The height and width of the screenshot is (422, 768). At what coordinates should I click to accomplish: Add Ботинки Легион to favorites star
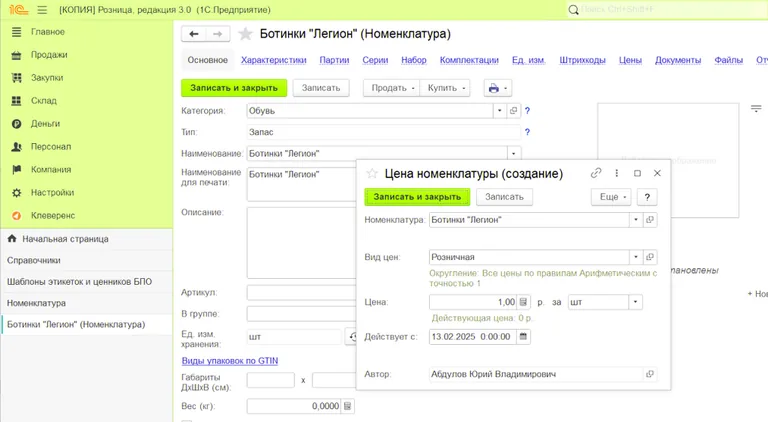tap(245, 34)
